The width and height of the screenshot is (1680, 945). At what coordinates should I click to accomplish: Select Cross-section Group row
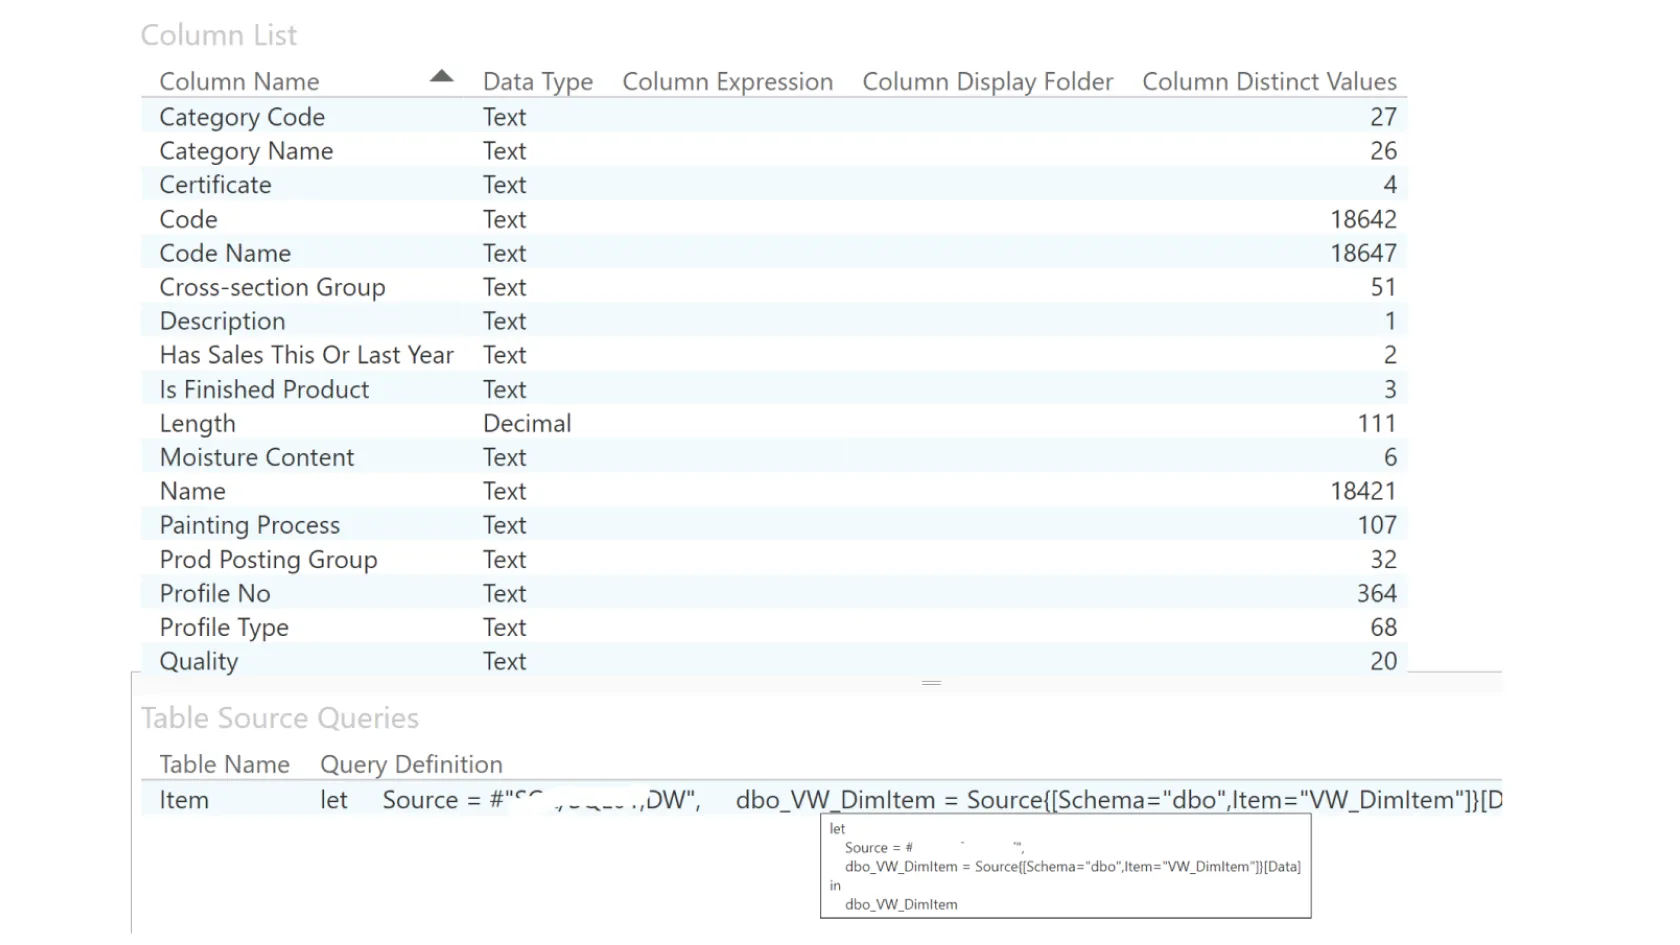[272, 287]
